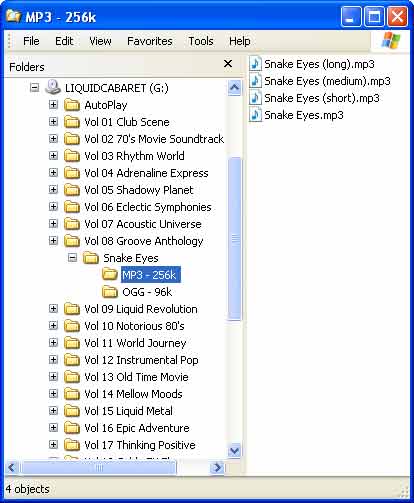Click Vol 17 Thinking Positive folder icon
Viewport: 414px width, 503px height.
[72, 445]
